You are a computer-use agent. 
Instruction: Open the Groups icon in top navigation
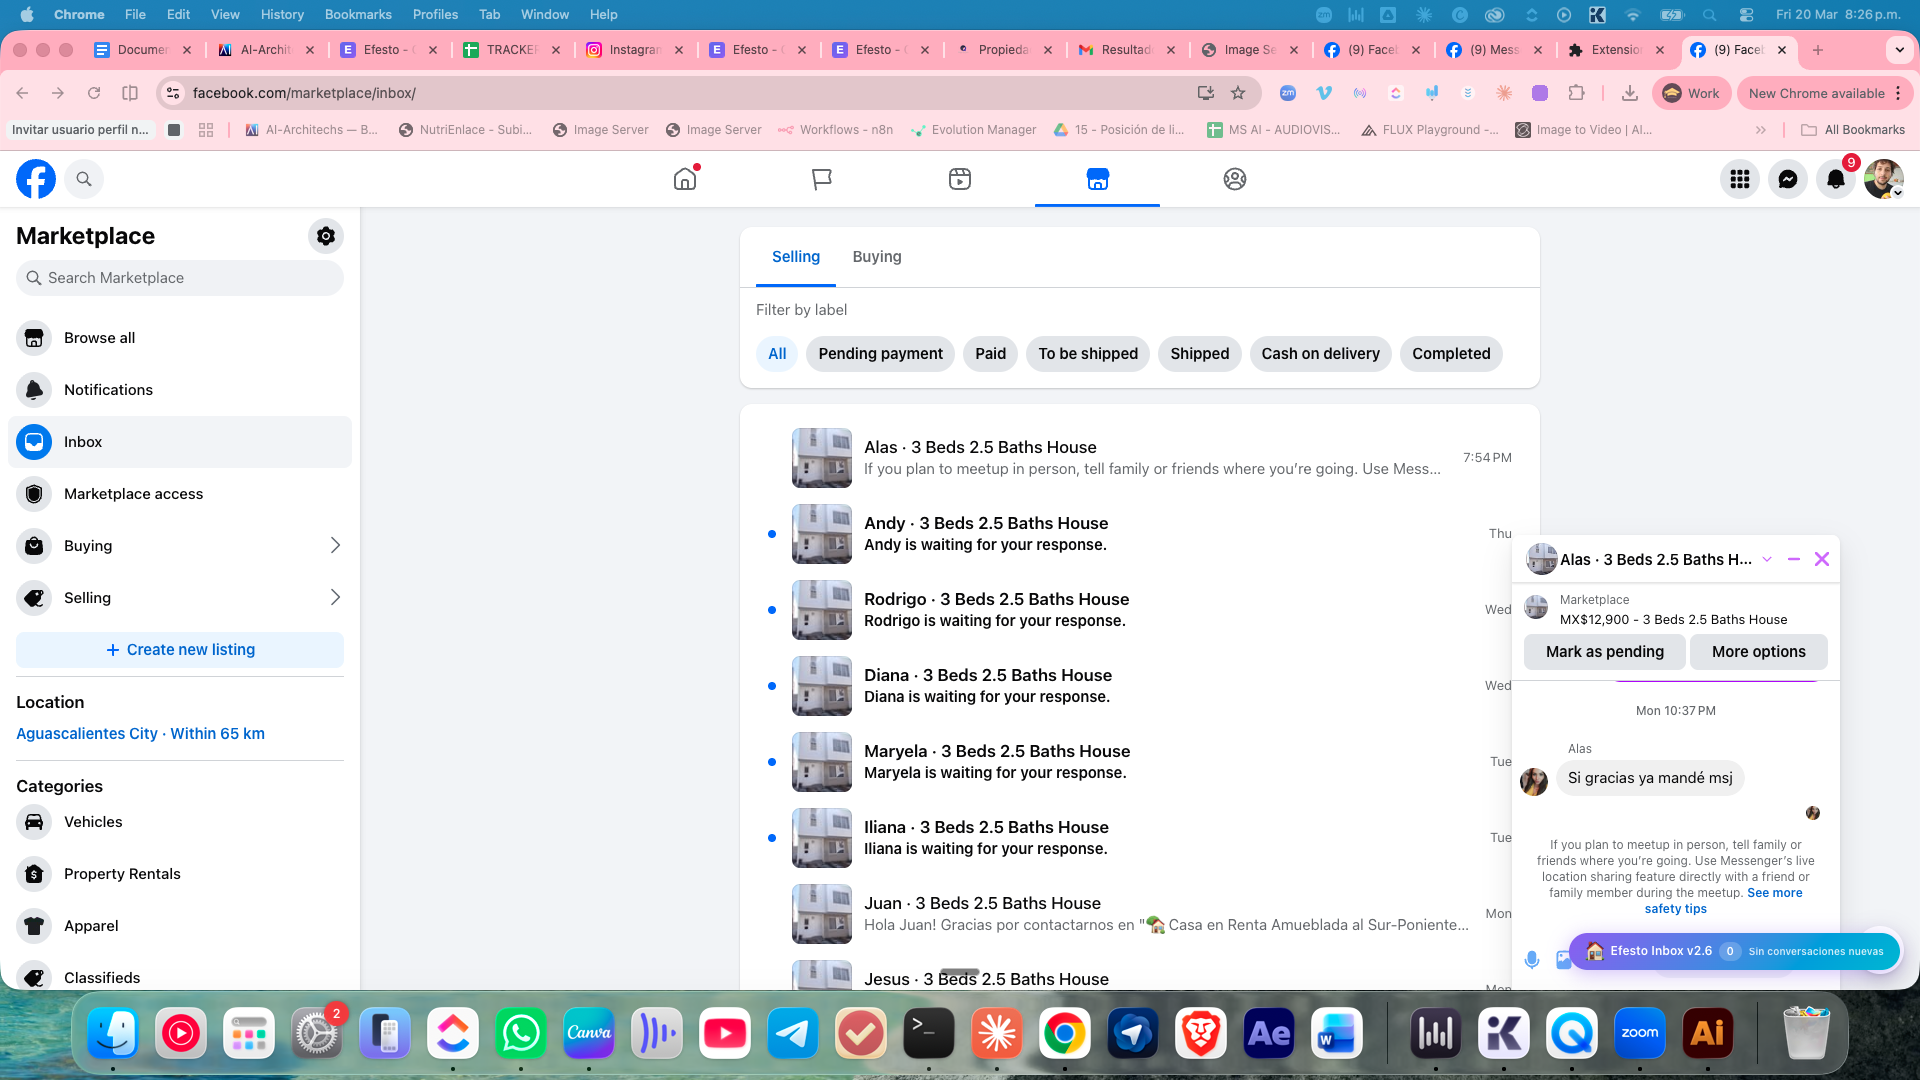click(1235, 179)
